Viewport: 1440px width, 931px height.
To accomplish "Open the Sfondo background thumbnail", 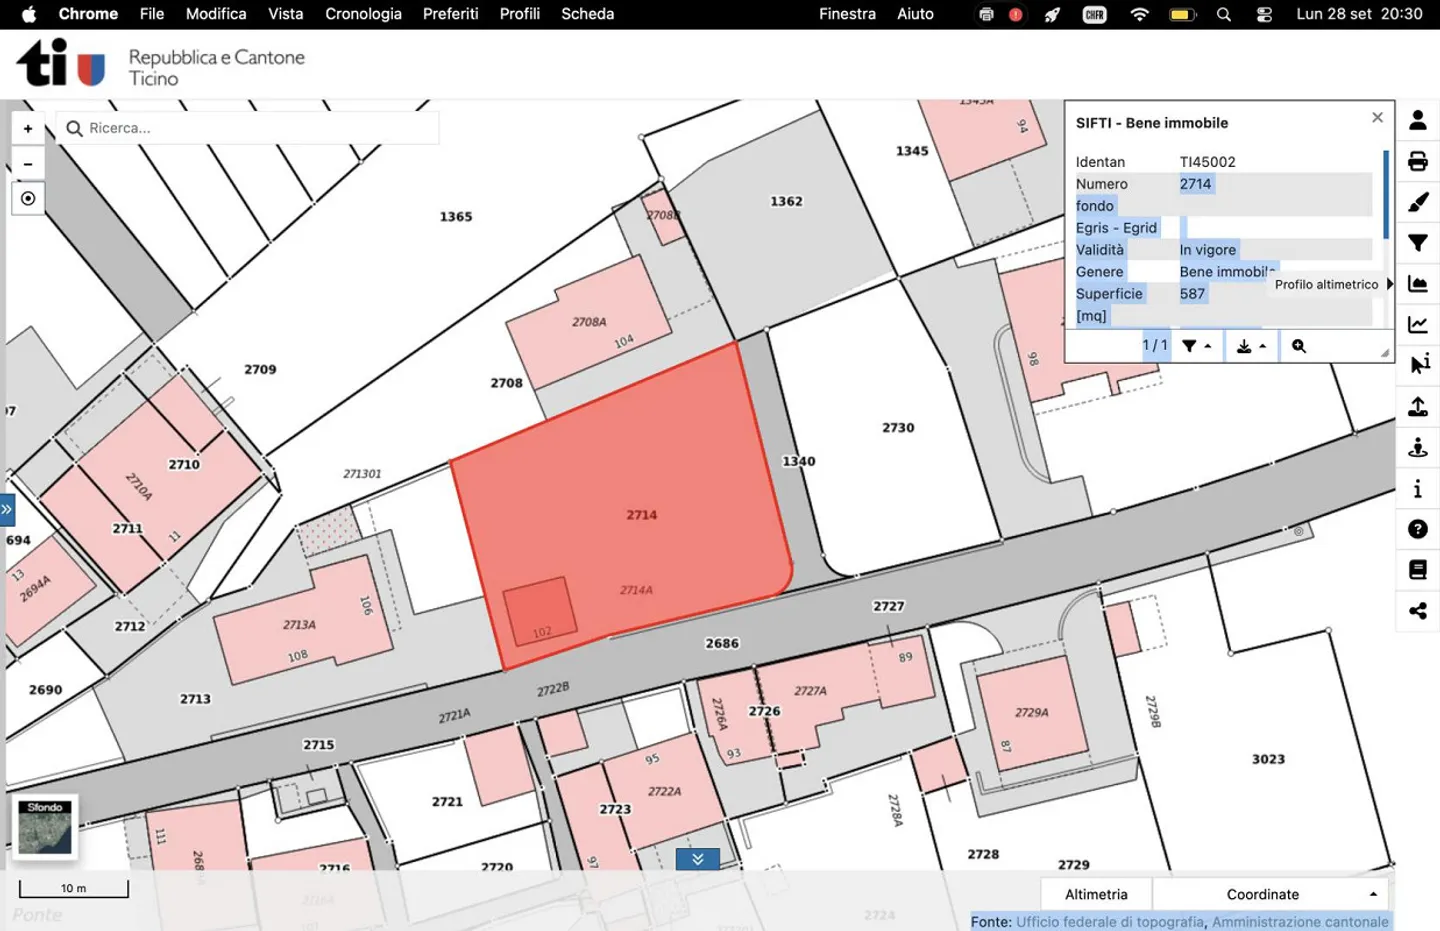I will click(45, 827).
